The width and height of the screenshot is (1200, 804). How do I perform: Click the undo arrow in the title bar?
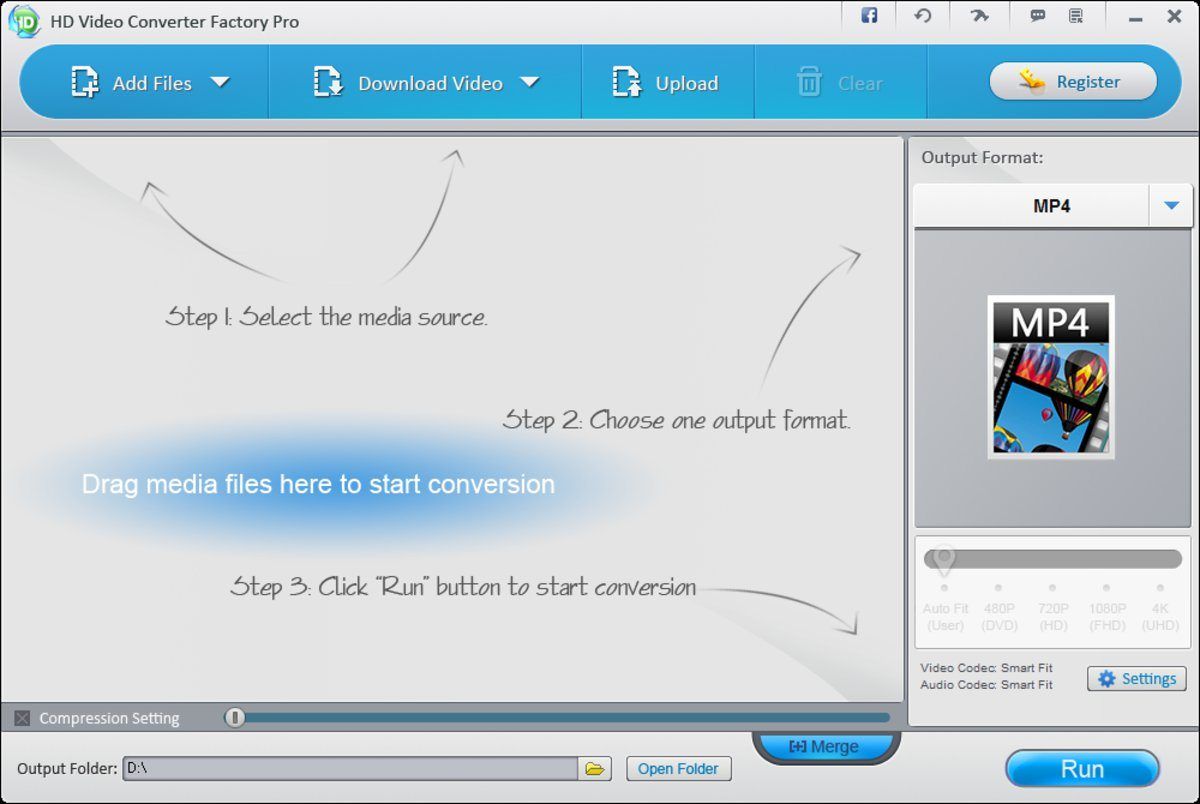point(922,15)
